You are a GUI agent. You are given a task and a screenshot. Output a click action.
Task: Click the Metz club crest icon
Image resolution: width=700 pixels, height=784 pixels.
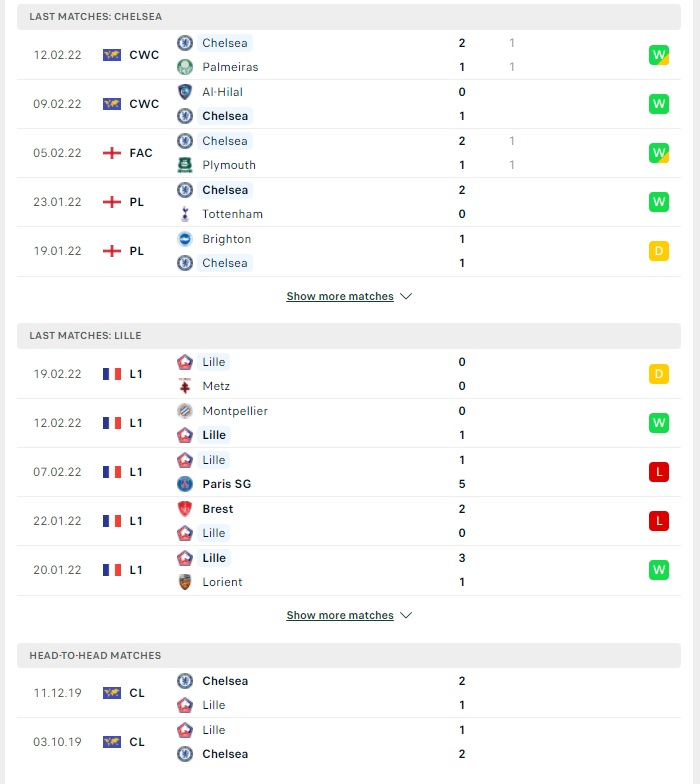185,386
